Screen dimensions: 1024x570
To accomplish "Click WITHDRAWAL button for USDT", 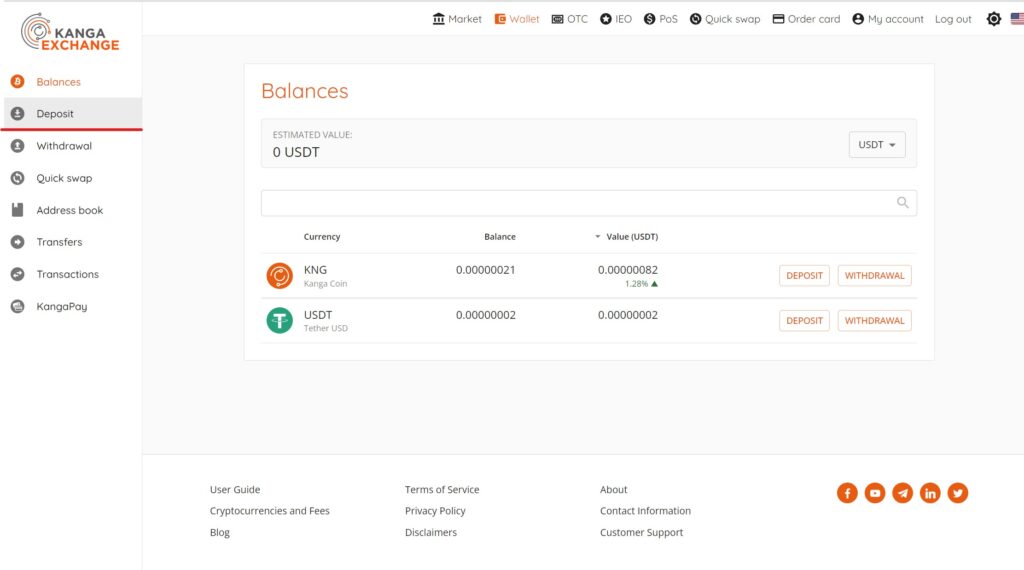I will 874,321.
